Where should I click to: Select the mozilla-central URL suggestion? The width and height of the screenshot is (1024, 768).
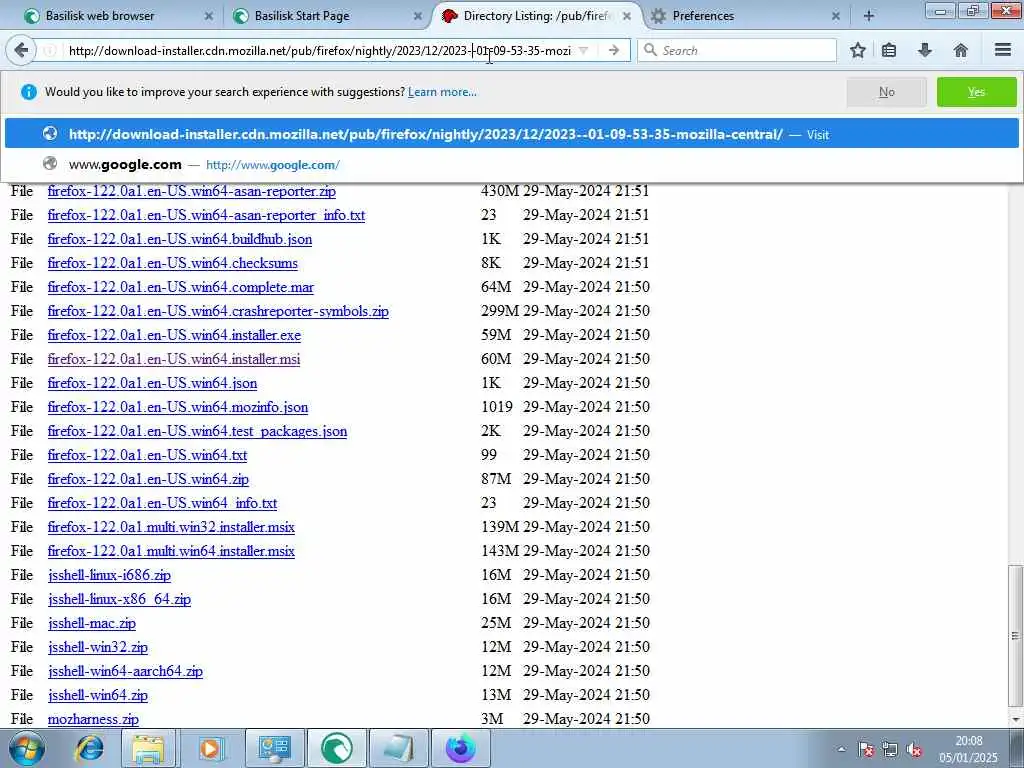[511, 134]
